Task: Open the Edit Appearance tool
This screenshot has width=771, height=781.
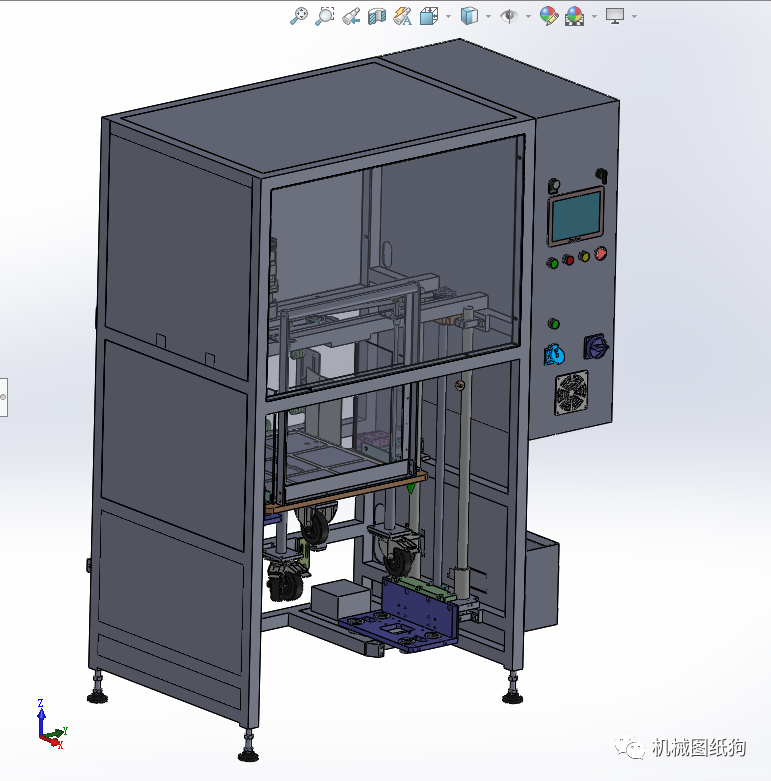Action: [549, 16]
